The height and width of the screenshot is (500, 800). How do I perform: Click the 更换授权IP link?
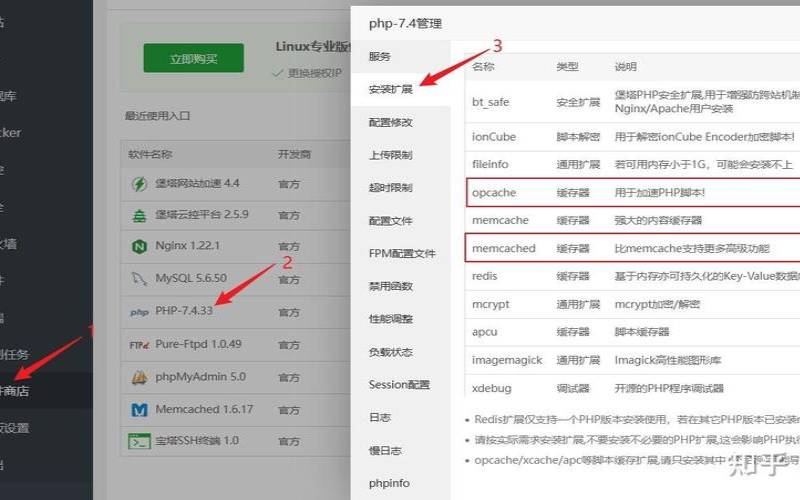pyautogui.click(x=314, y=73)
